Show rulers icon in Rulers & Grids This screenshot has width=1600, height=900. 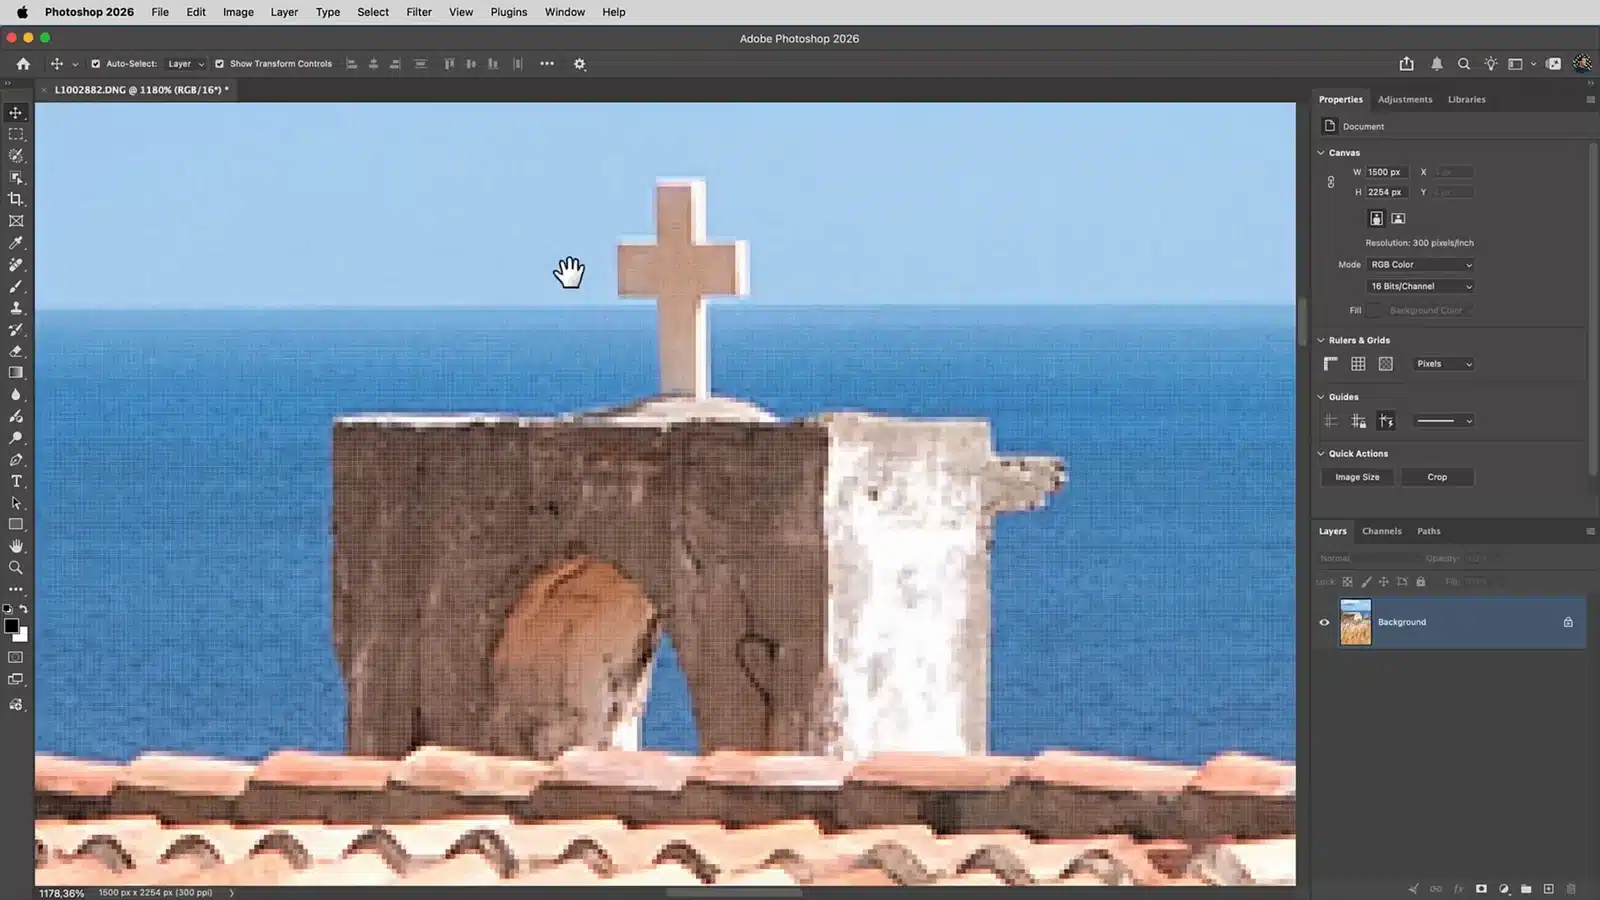point(1331,364)
